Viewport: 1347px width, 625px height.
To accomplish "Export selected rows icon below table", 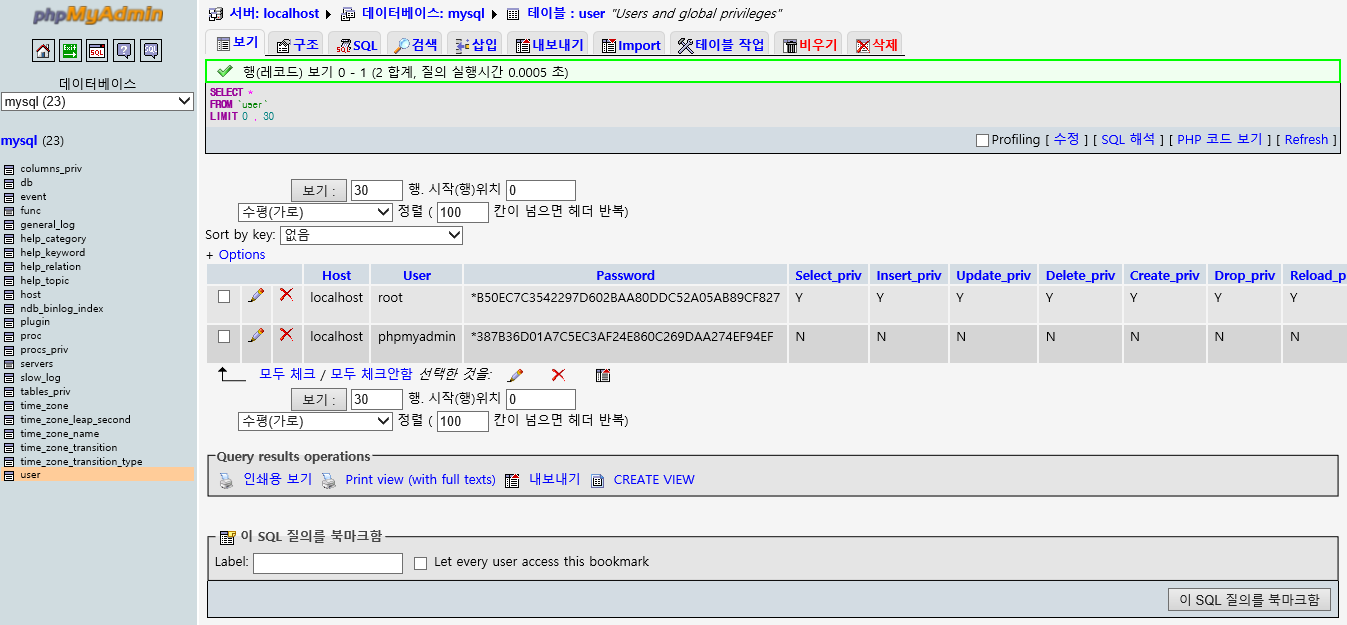I will click(603, 375).
